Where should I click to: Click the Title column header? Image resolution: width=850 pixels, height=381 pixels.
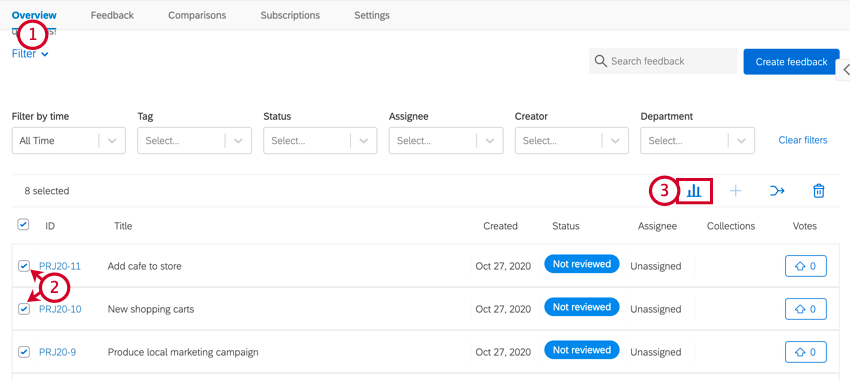click(123, 226)
